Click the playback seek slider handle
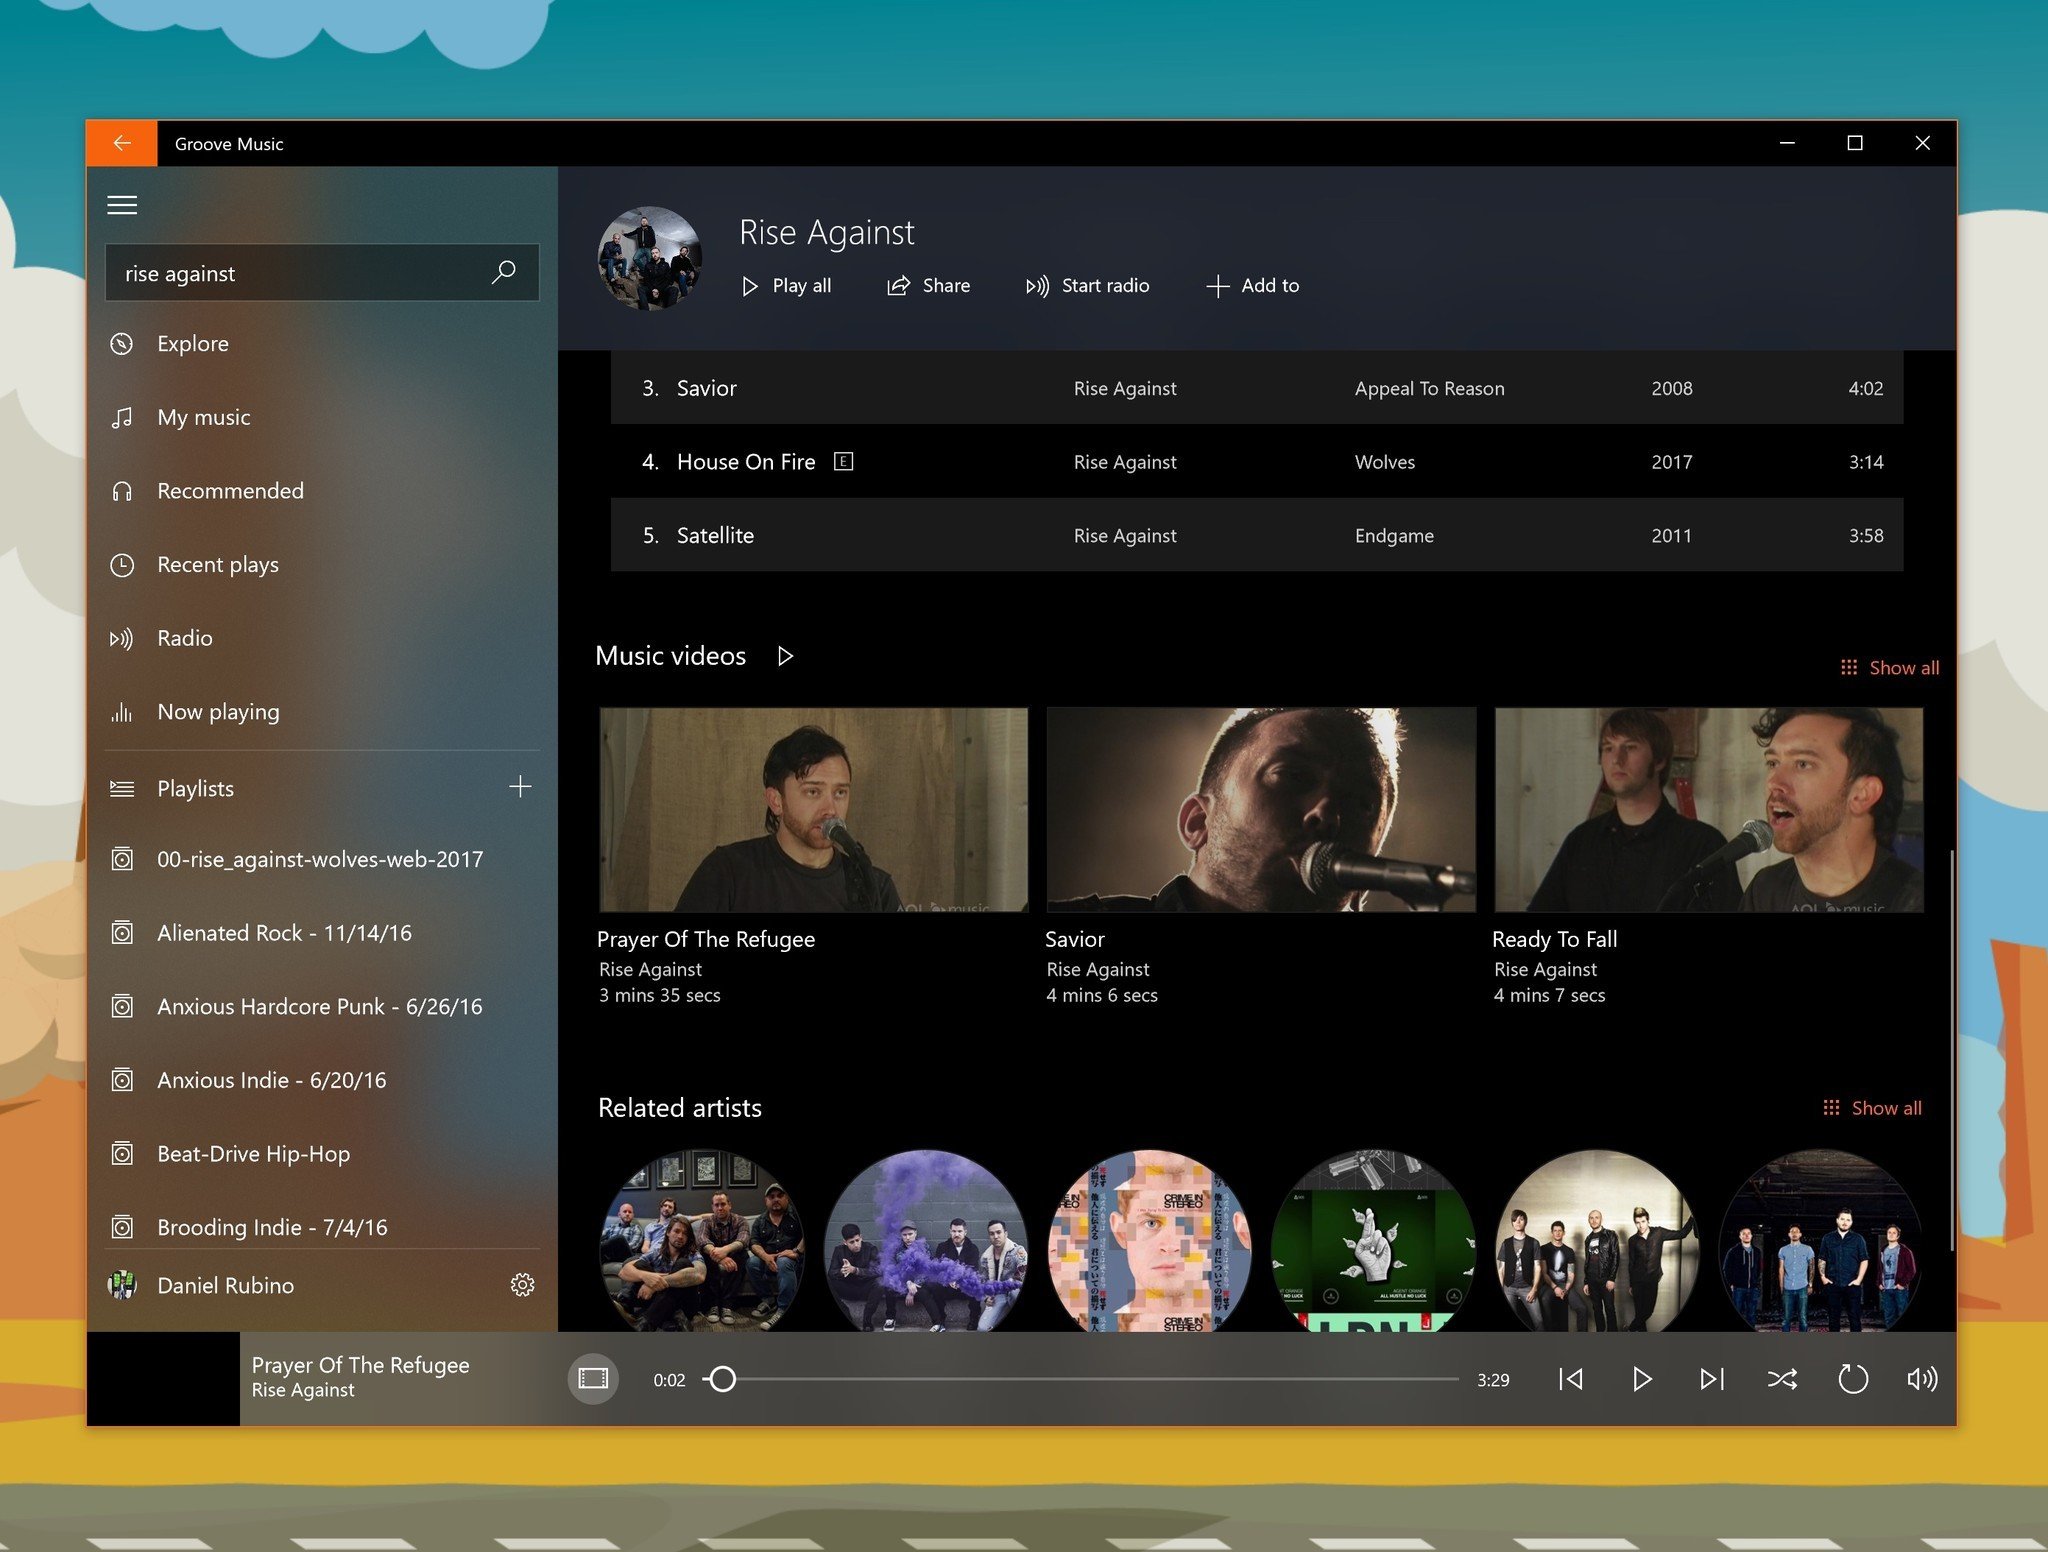Screen dimensions: 2048x1552 pos(722,1379)
